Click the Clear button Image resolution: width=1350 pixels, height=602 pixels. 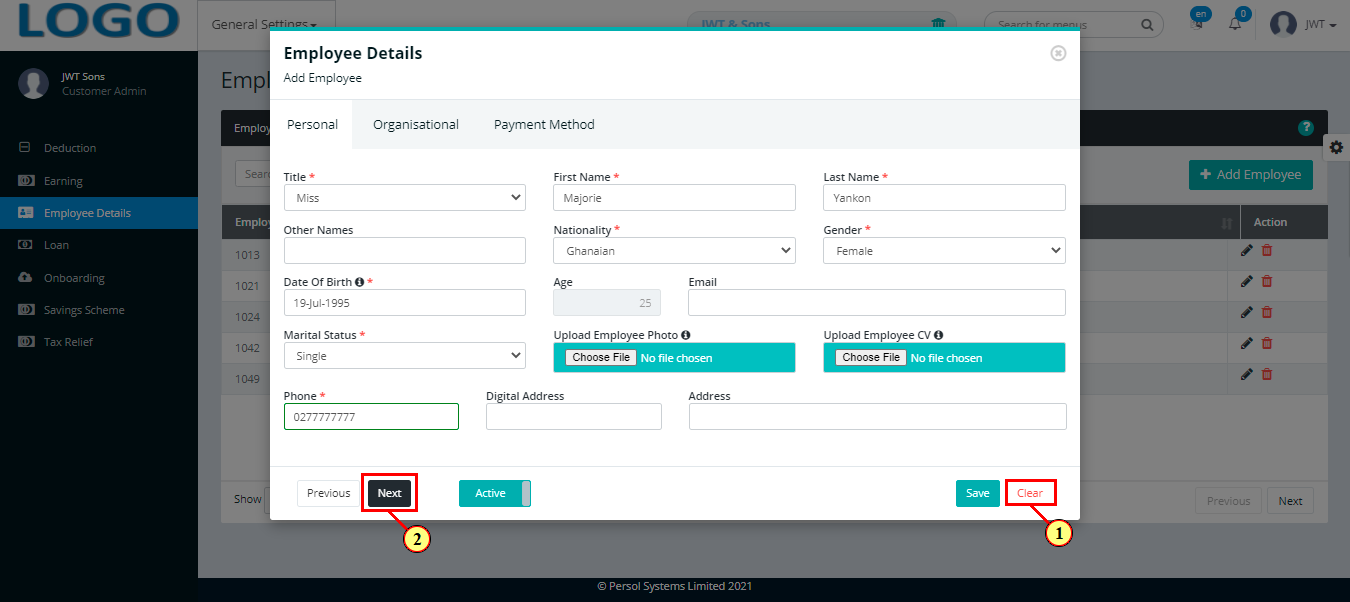1030,493
